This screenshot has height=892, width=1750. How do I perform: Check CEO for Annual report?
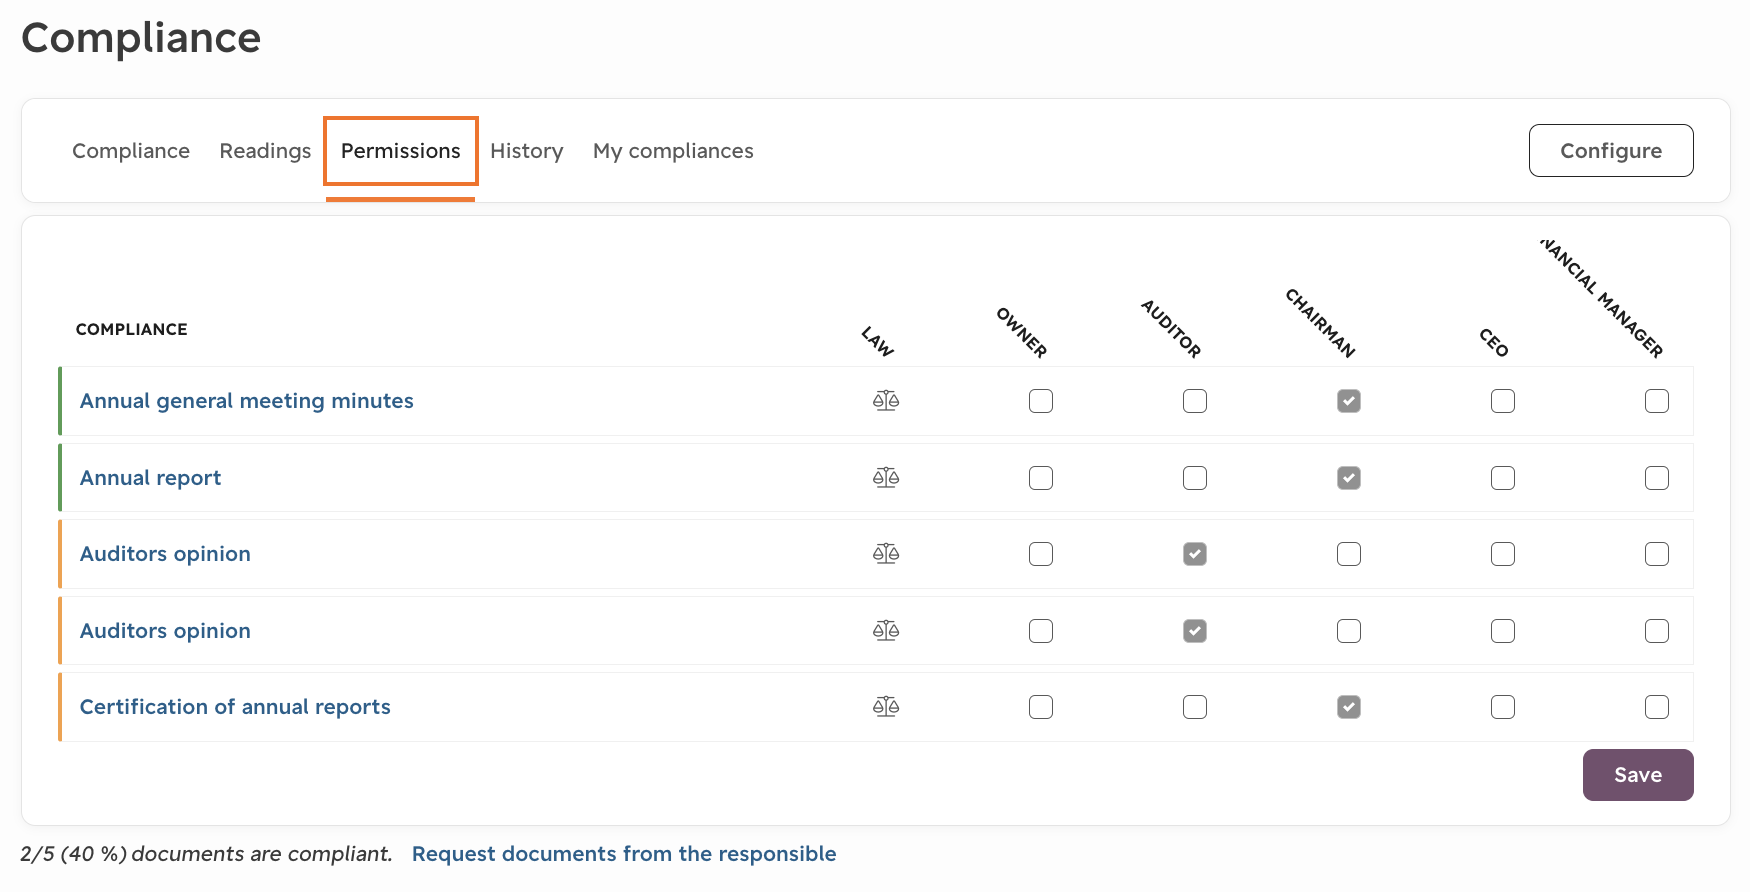(1503, 478)
